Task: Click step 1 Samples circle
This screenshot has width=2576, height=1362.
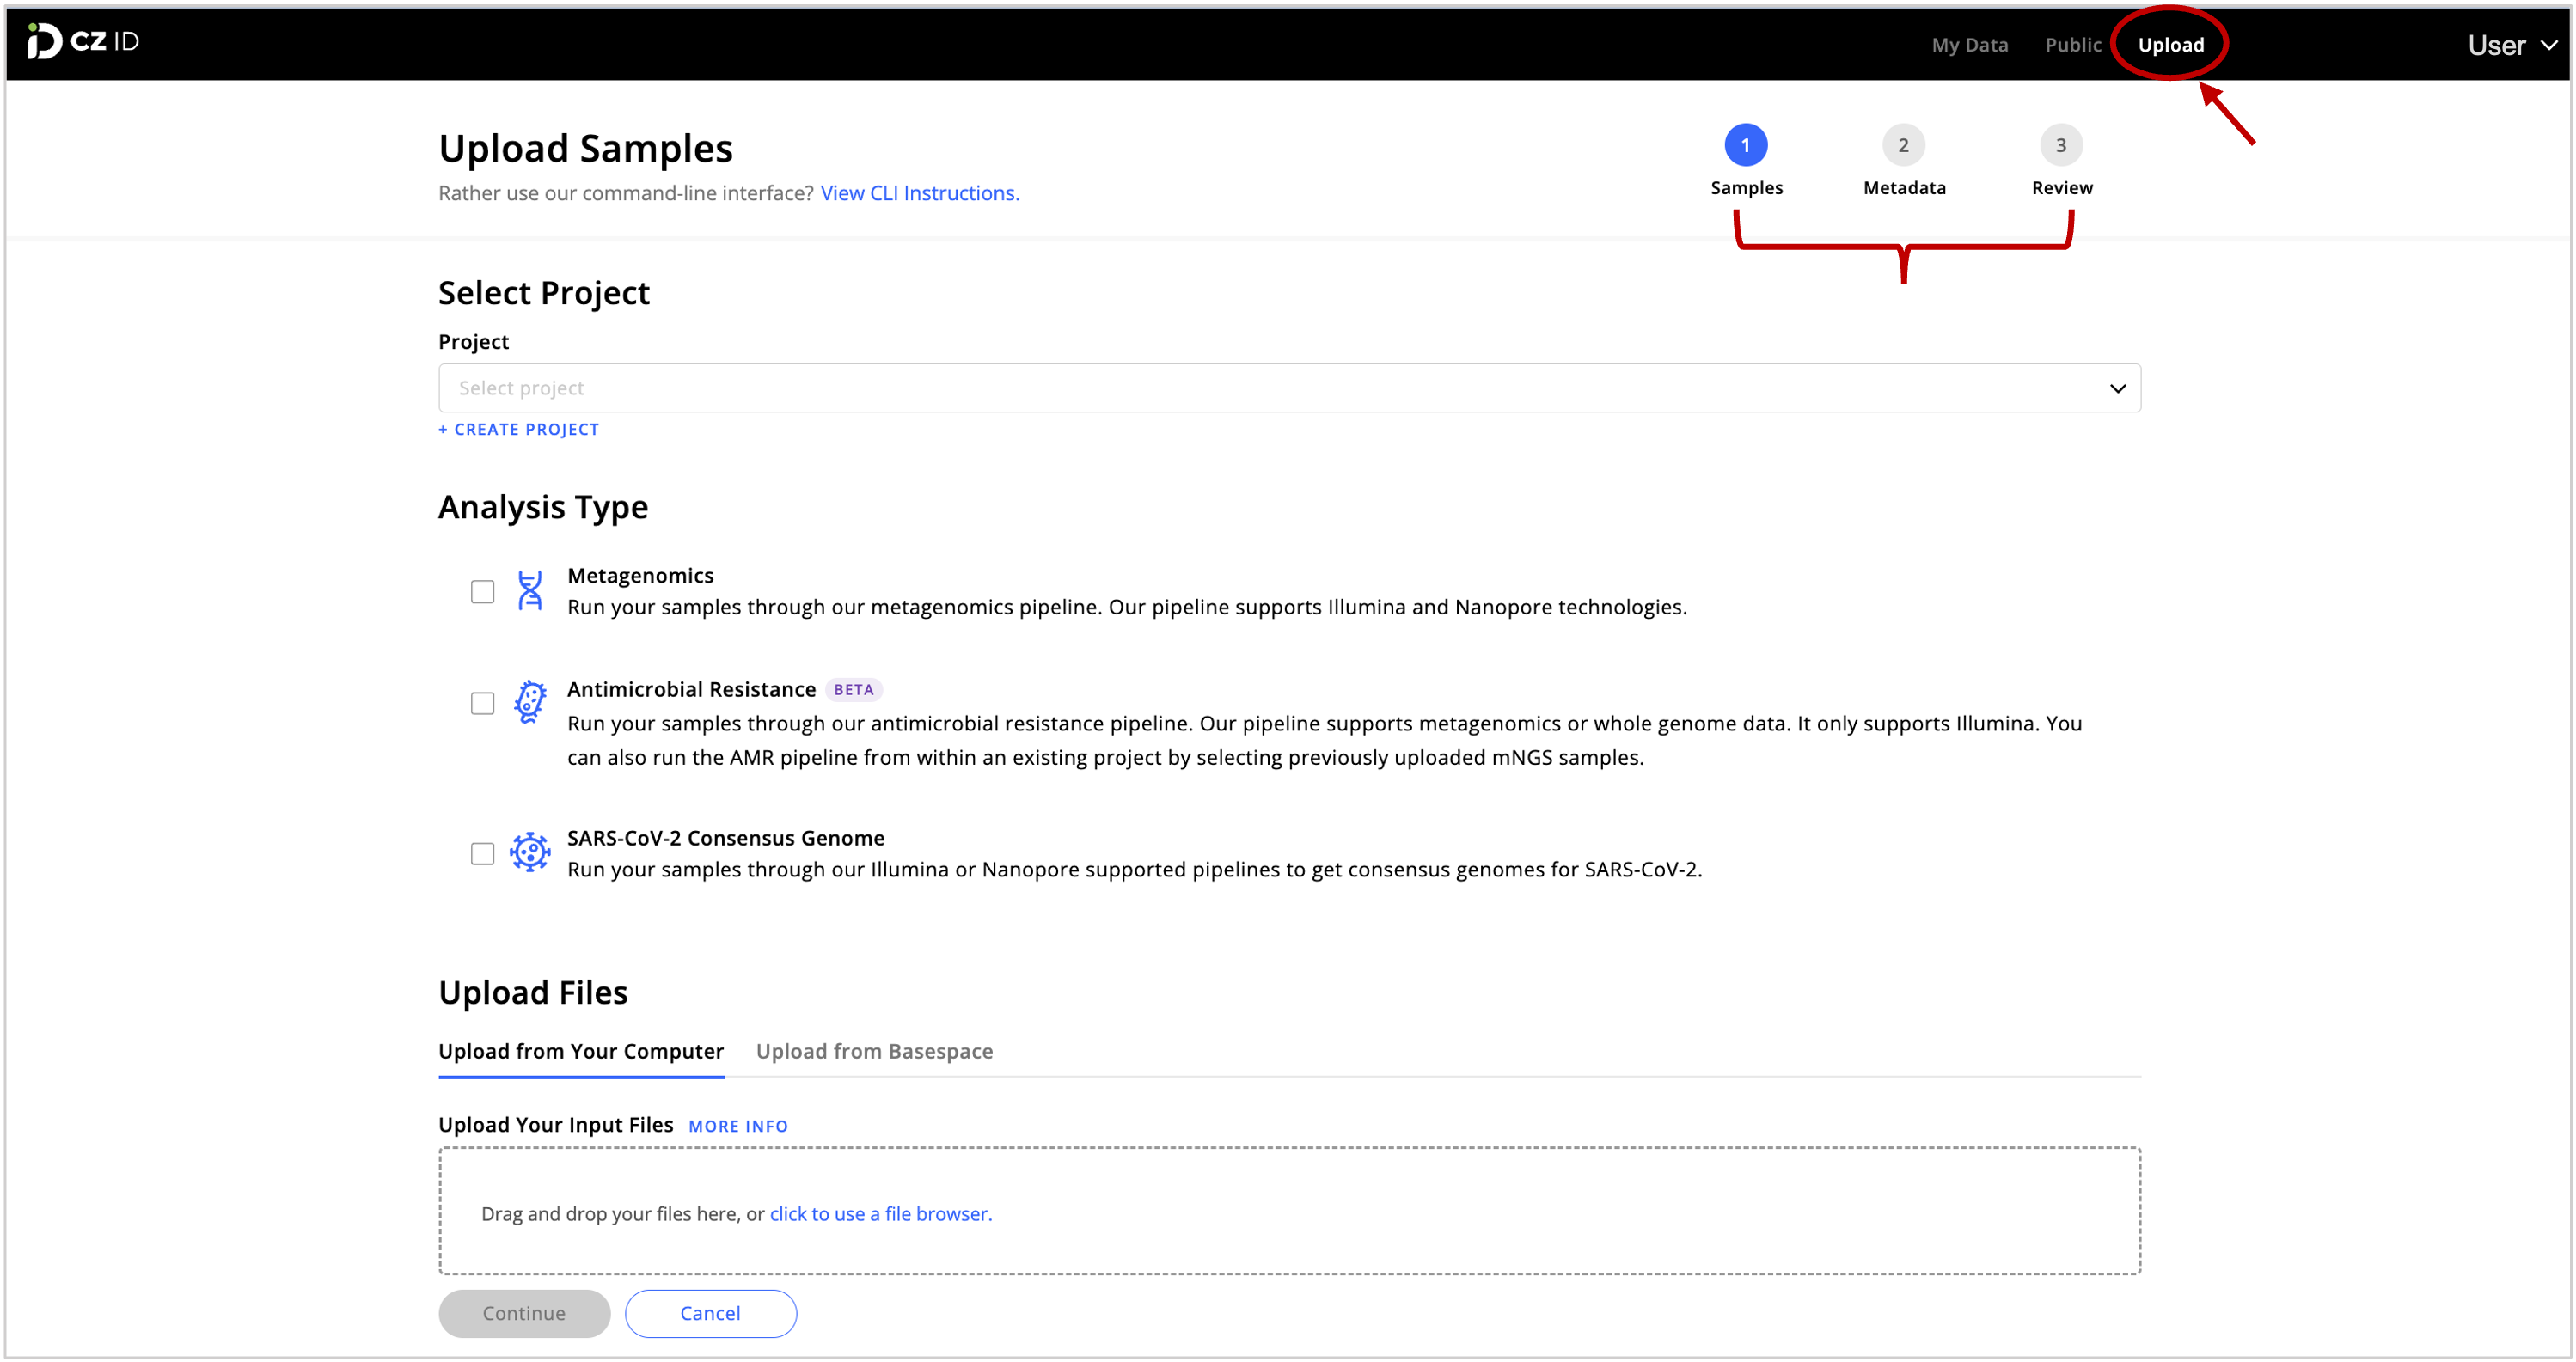Action: (1745, 145)
